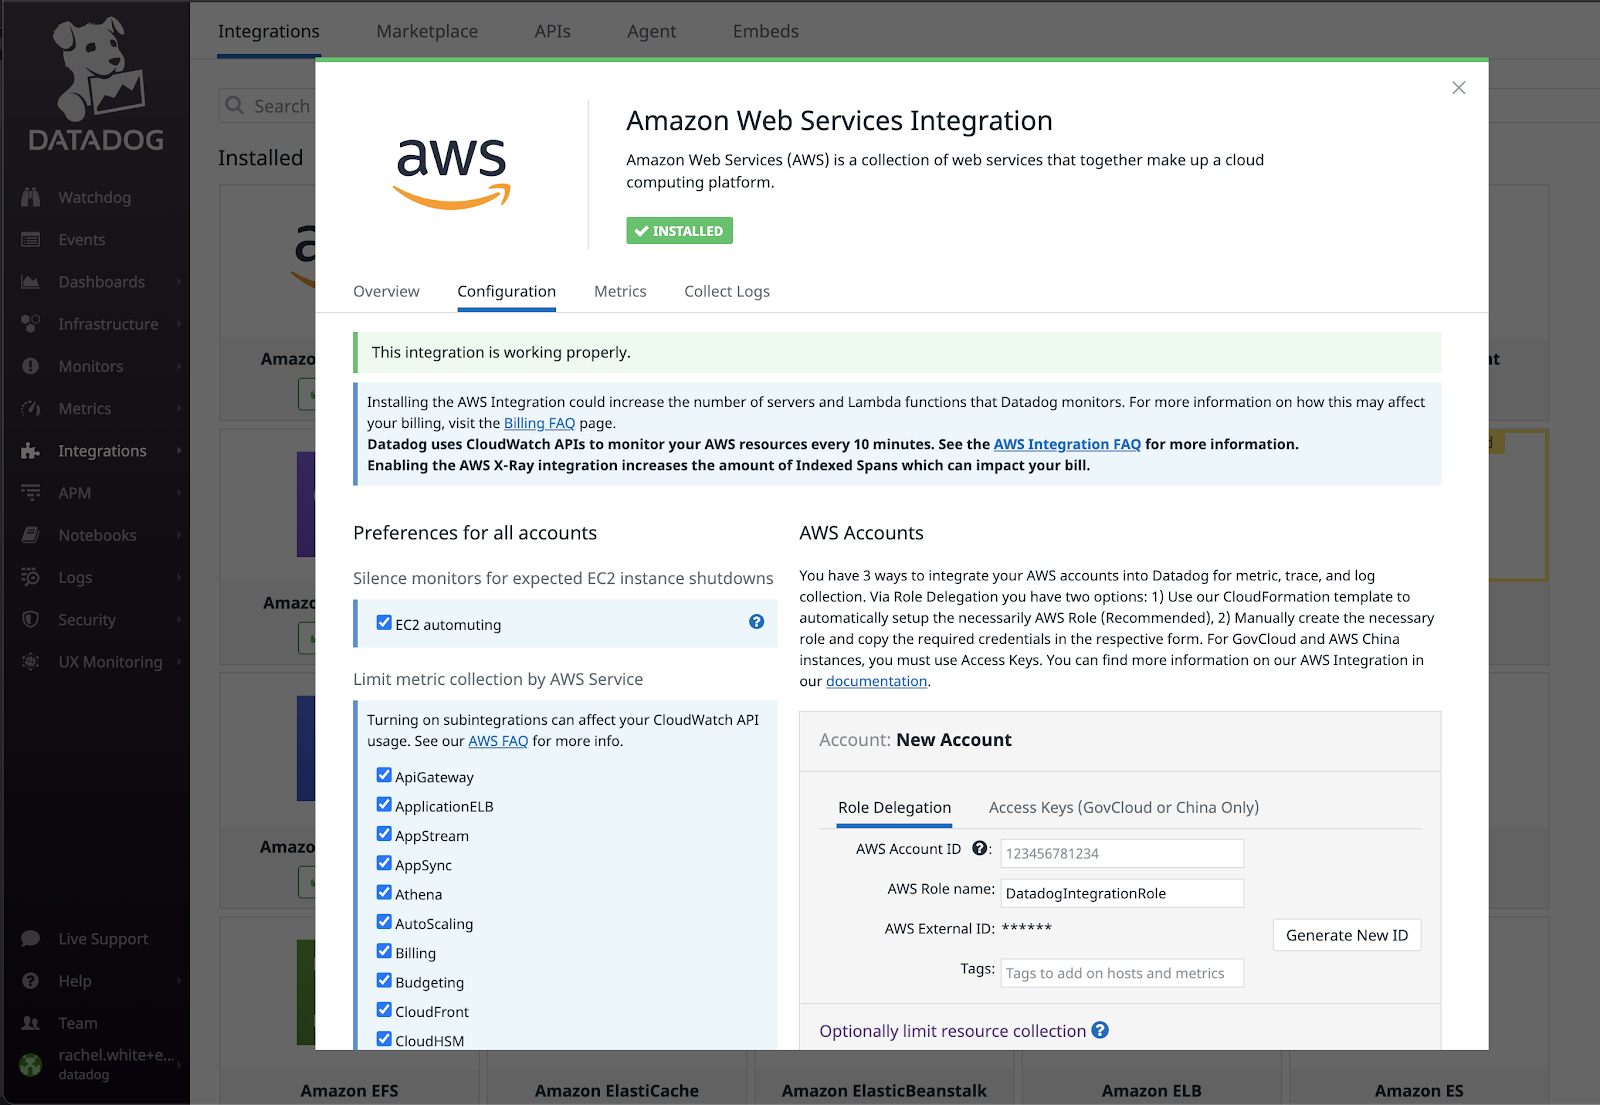Toggle the AppStream checkbox

(x=384, y=834)
